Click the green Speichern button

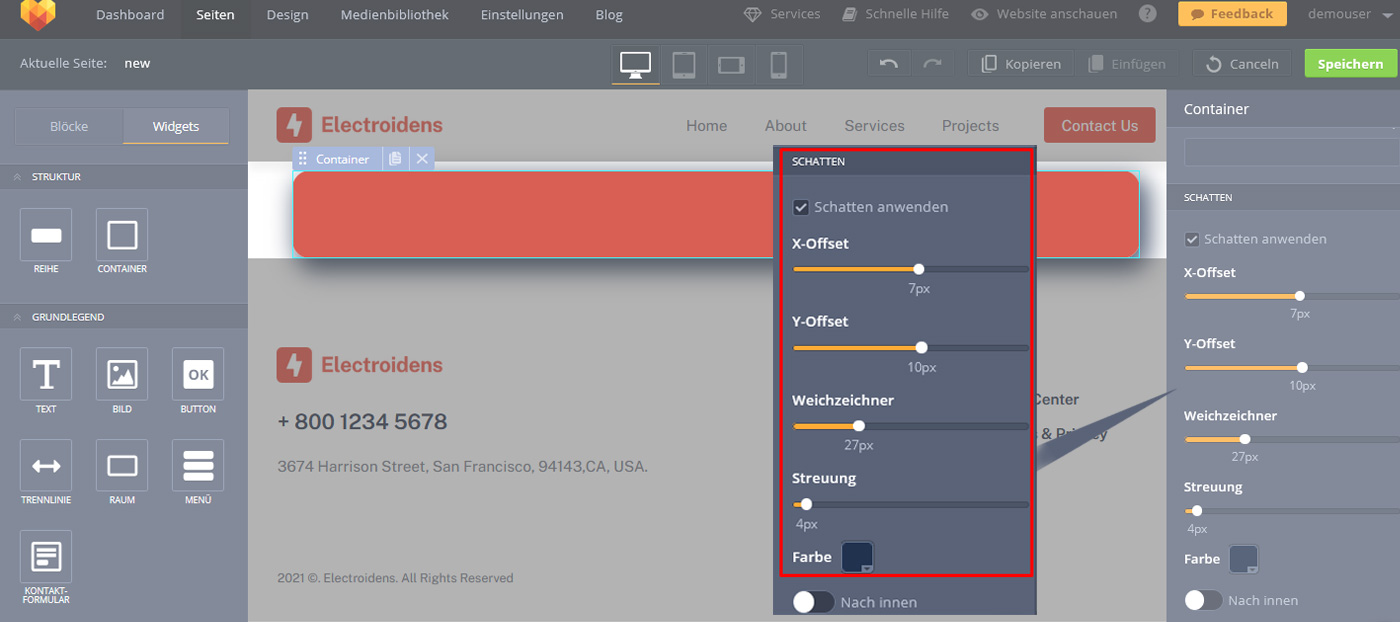1350,64
